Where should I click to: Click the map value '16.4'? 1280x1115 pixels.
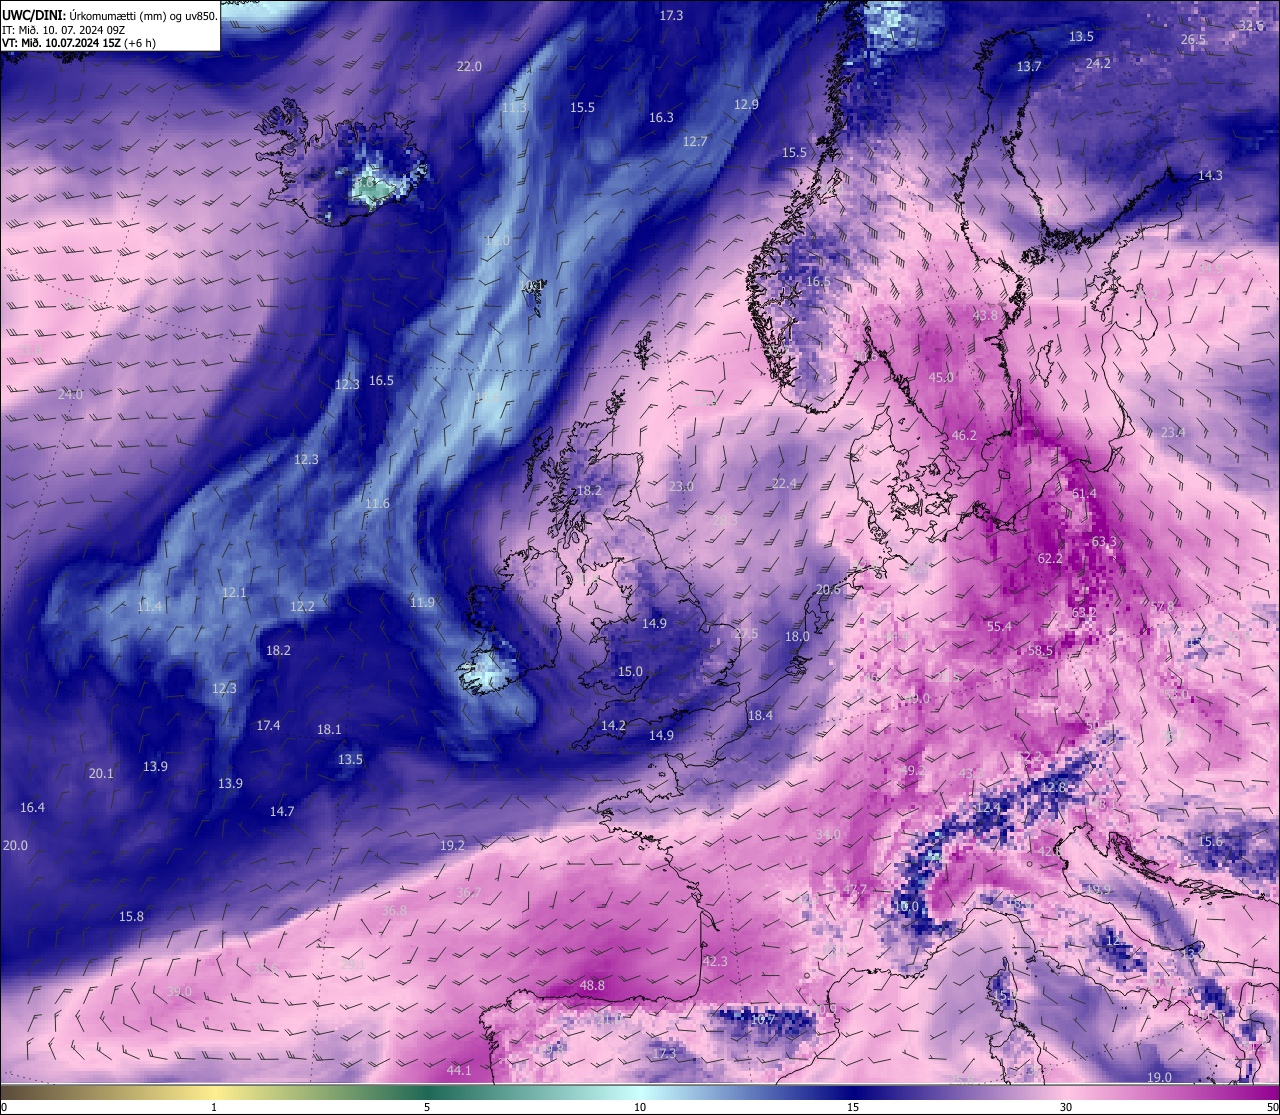tap(32, 808)
